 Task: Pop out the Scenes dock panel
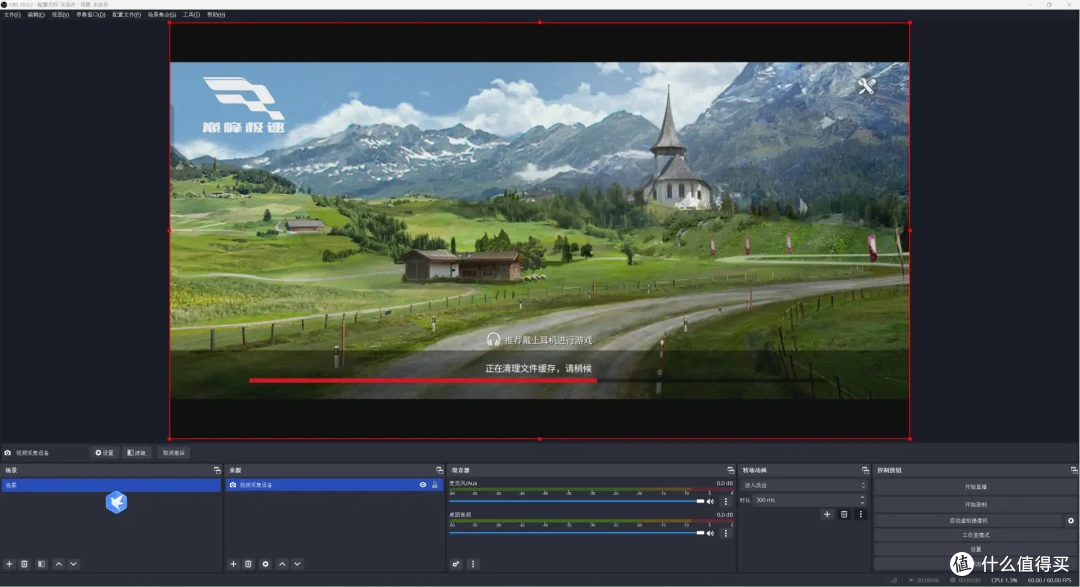click(x=217, y=471)
